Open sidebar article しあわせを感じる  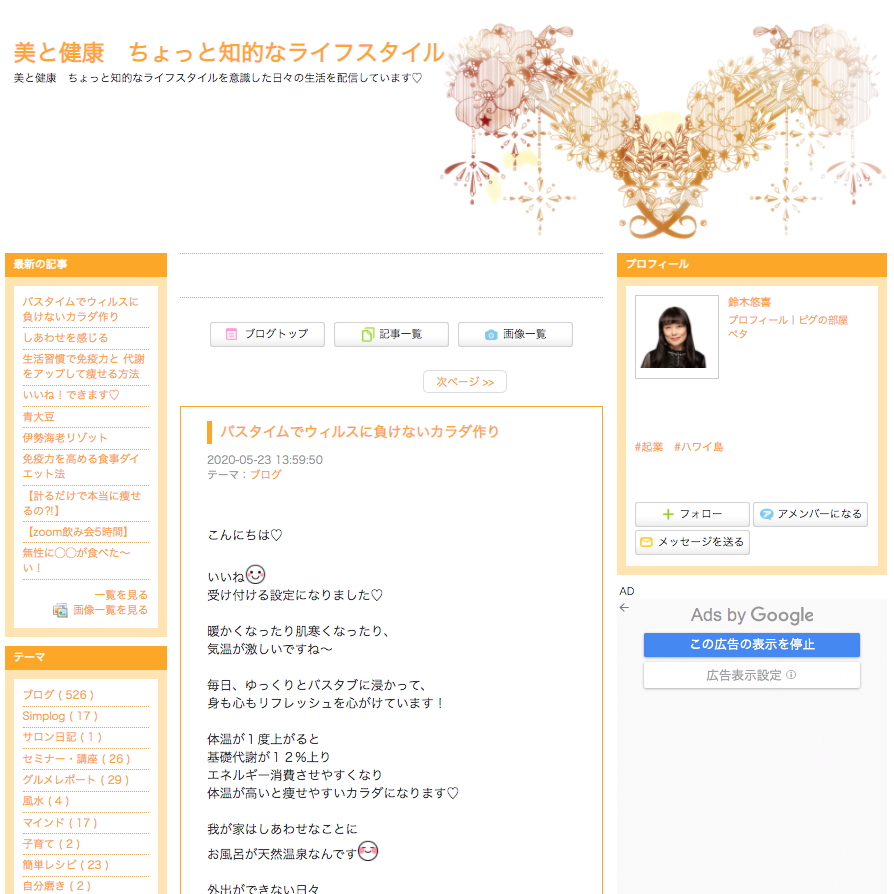(65, 338)
